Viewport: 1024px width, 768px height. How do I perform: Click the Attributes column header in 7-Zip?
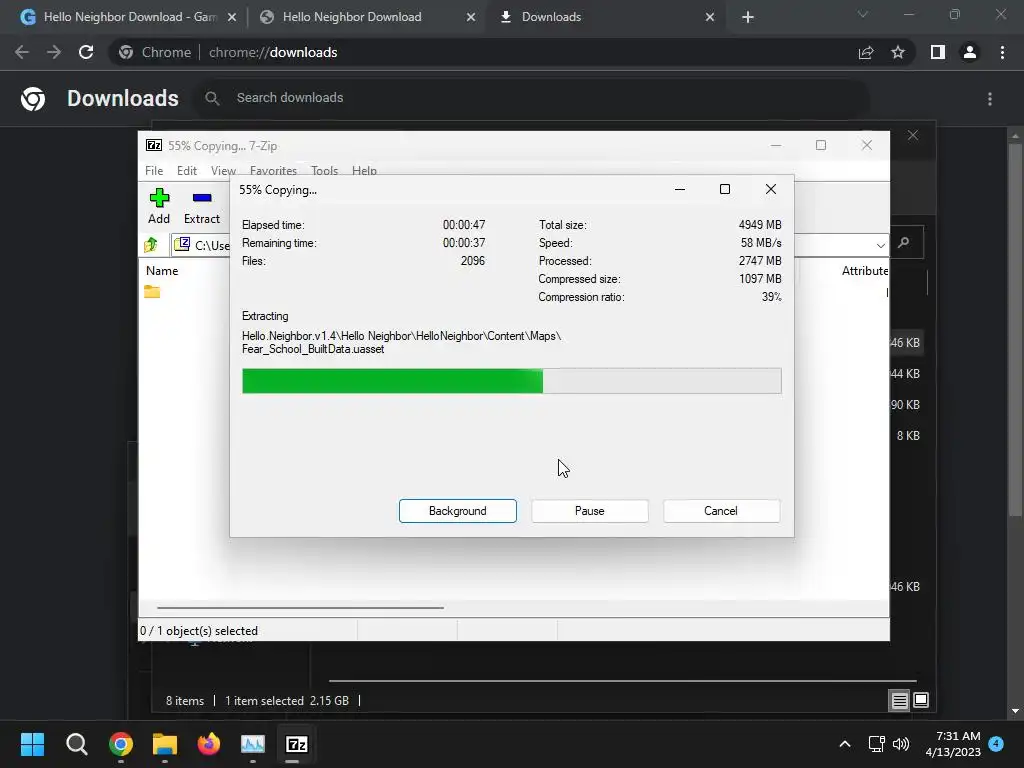865,270
